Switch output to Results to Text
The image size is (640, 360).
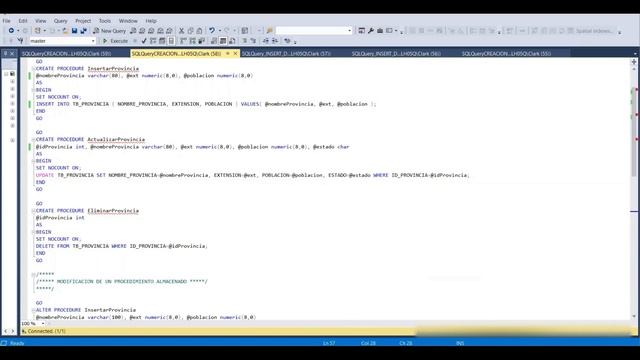click(x=214, y=41)
